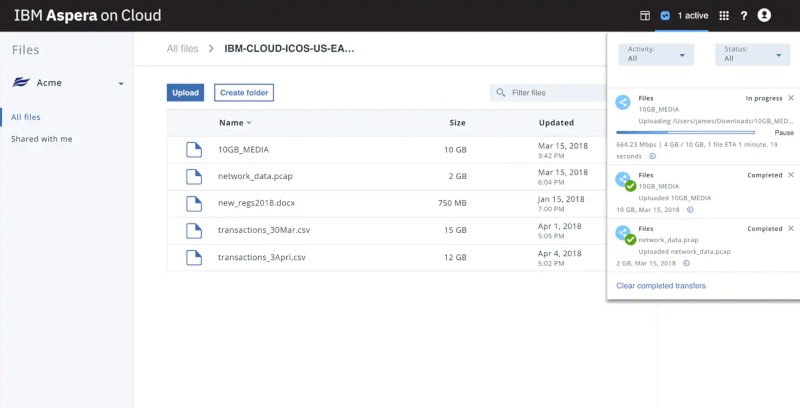The image size is (800, 408).
Task: Click the 15 GB size cell
Action: pyautogui.click(x=455, y=230)
